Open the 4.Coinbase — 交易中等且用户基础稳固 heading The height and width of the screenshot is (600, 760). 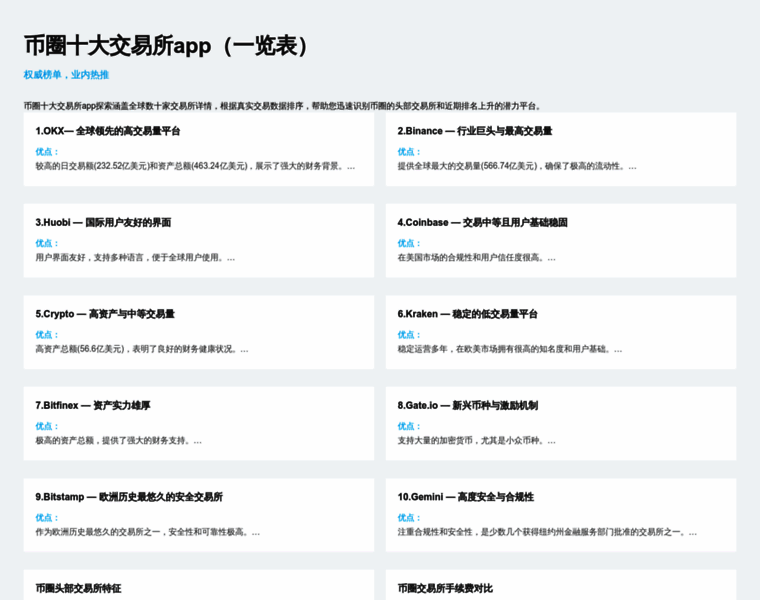pyautogui.click(x=483, y=222)
